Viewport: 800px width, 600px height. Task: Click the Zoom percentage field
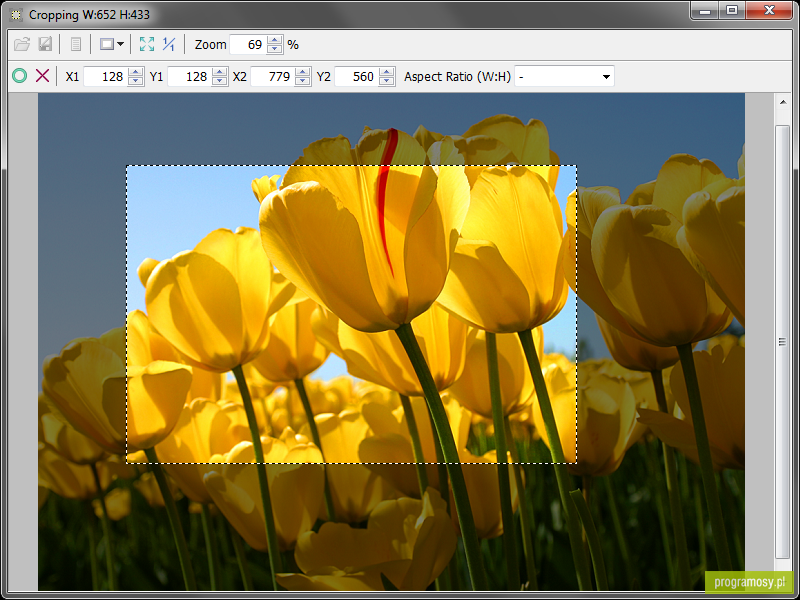coord(248,45)
